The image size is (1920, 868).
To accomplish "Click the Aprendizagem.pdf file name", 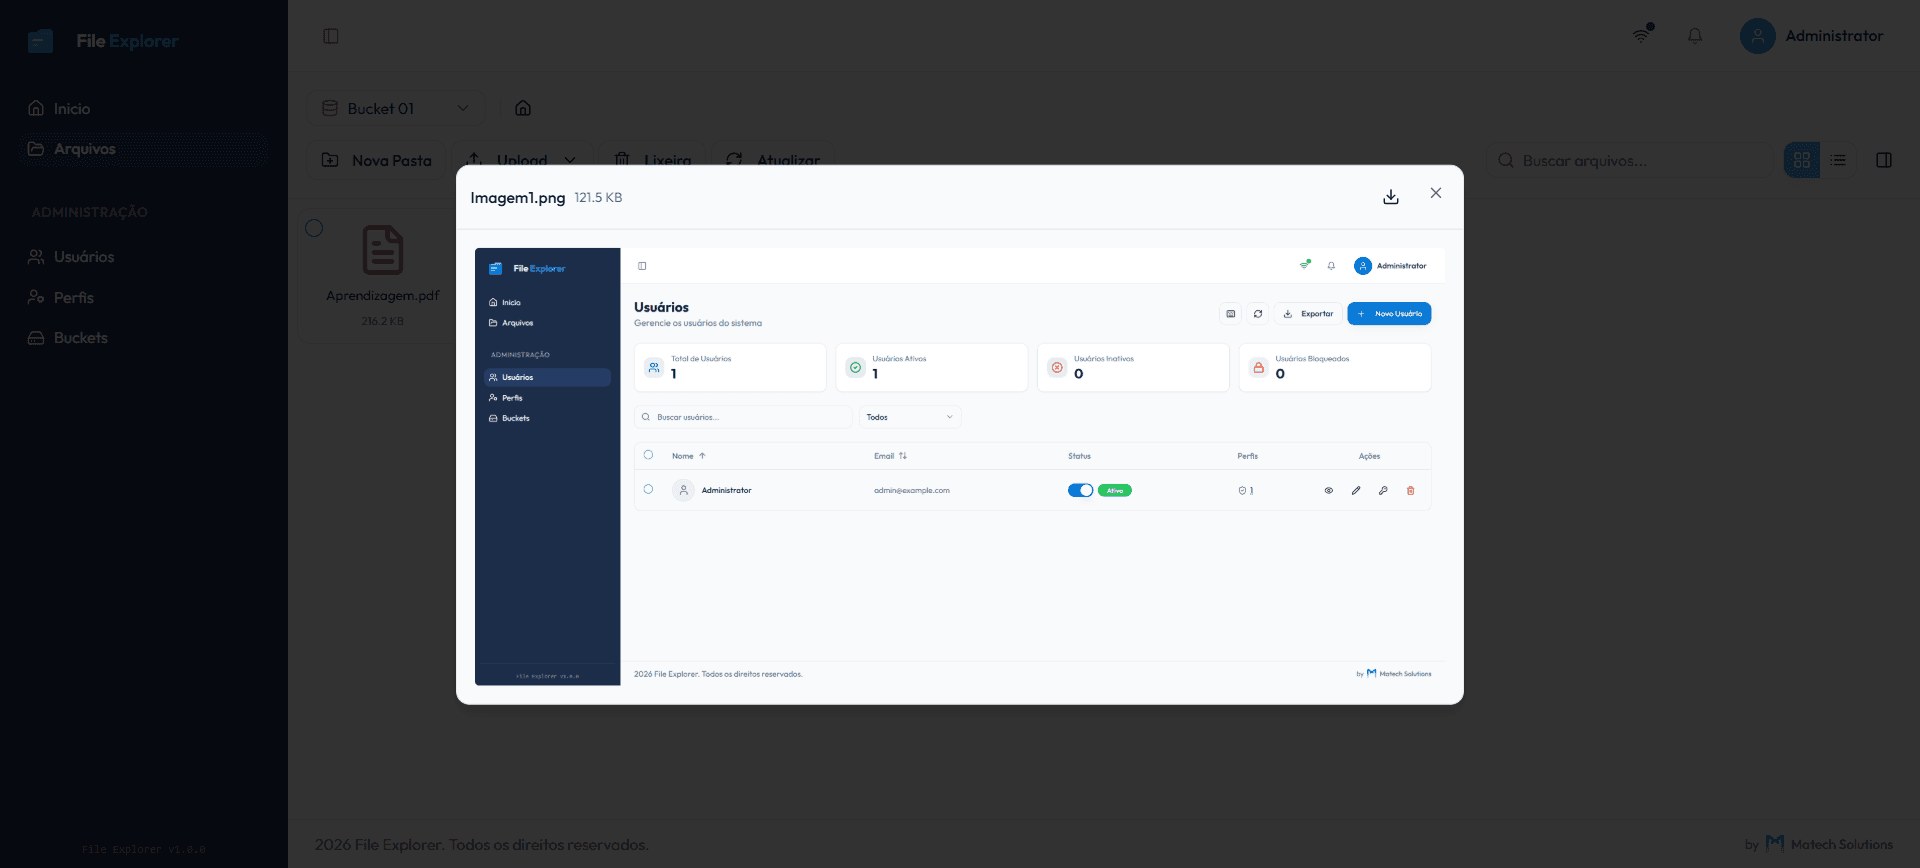I will 383,296.
